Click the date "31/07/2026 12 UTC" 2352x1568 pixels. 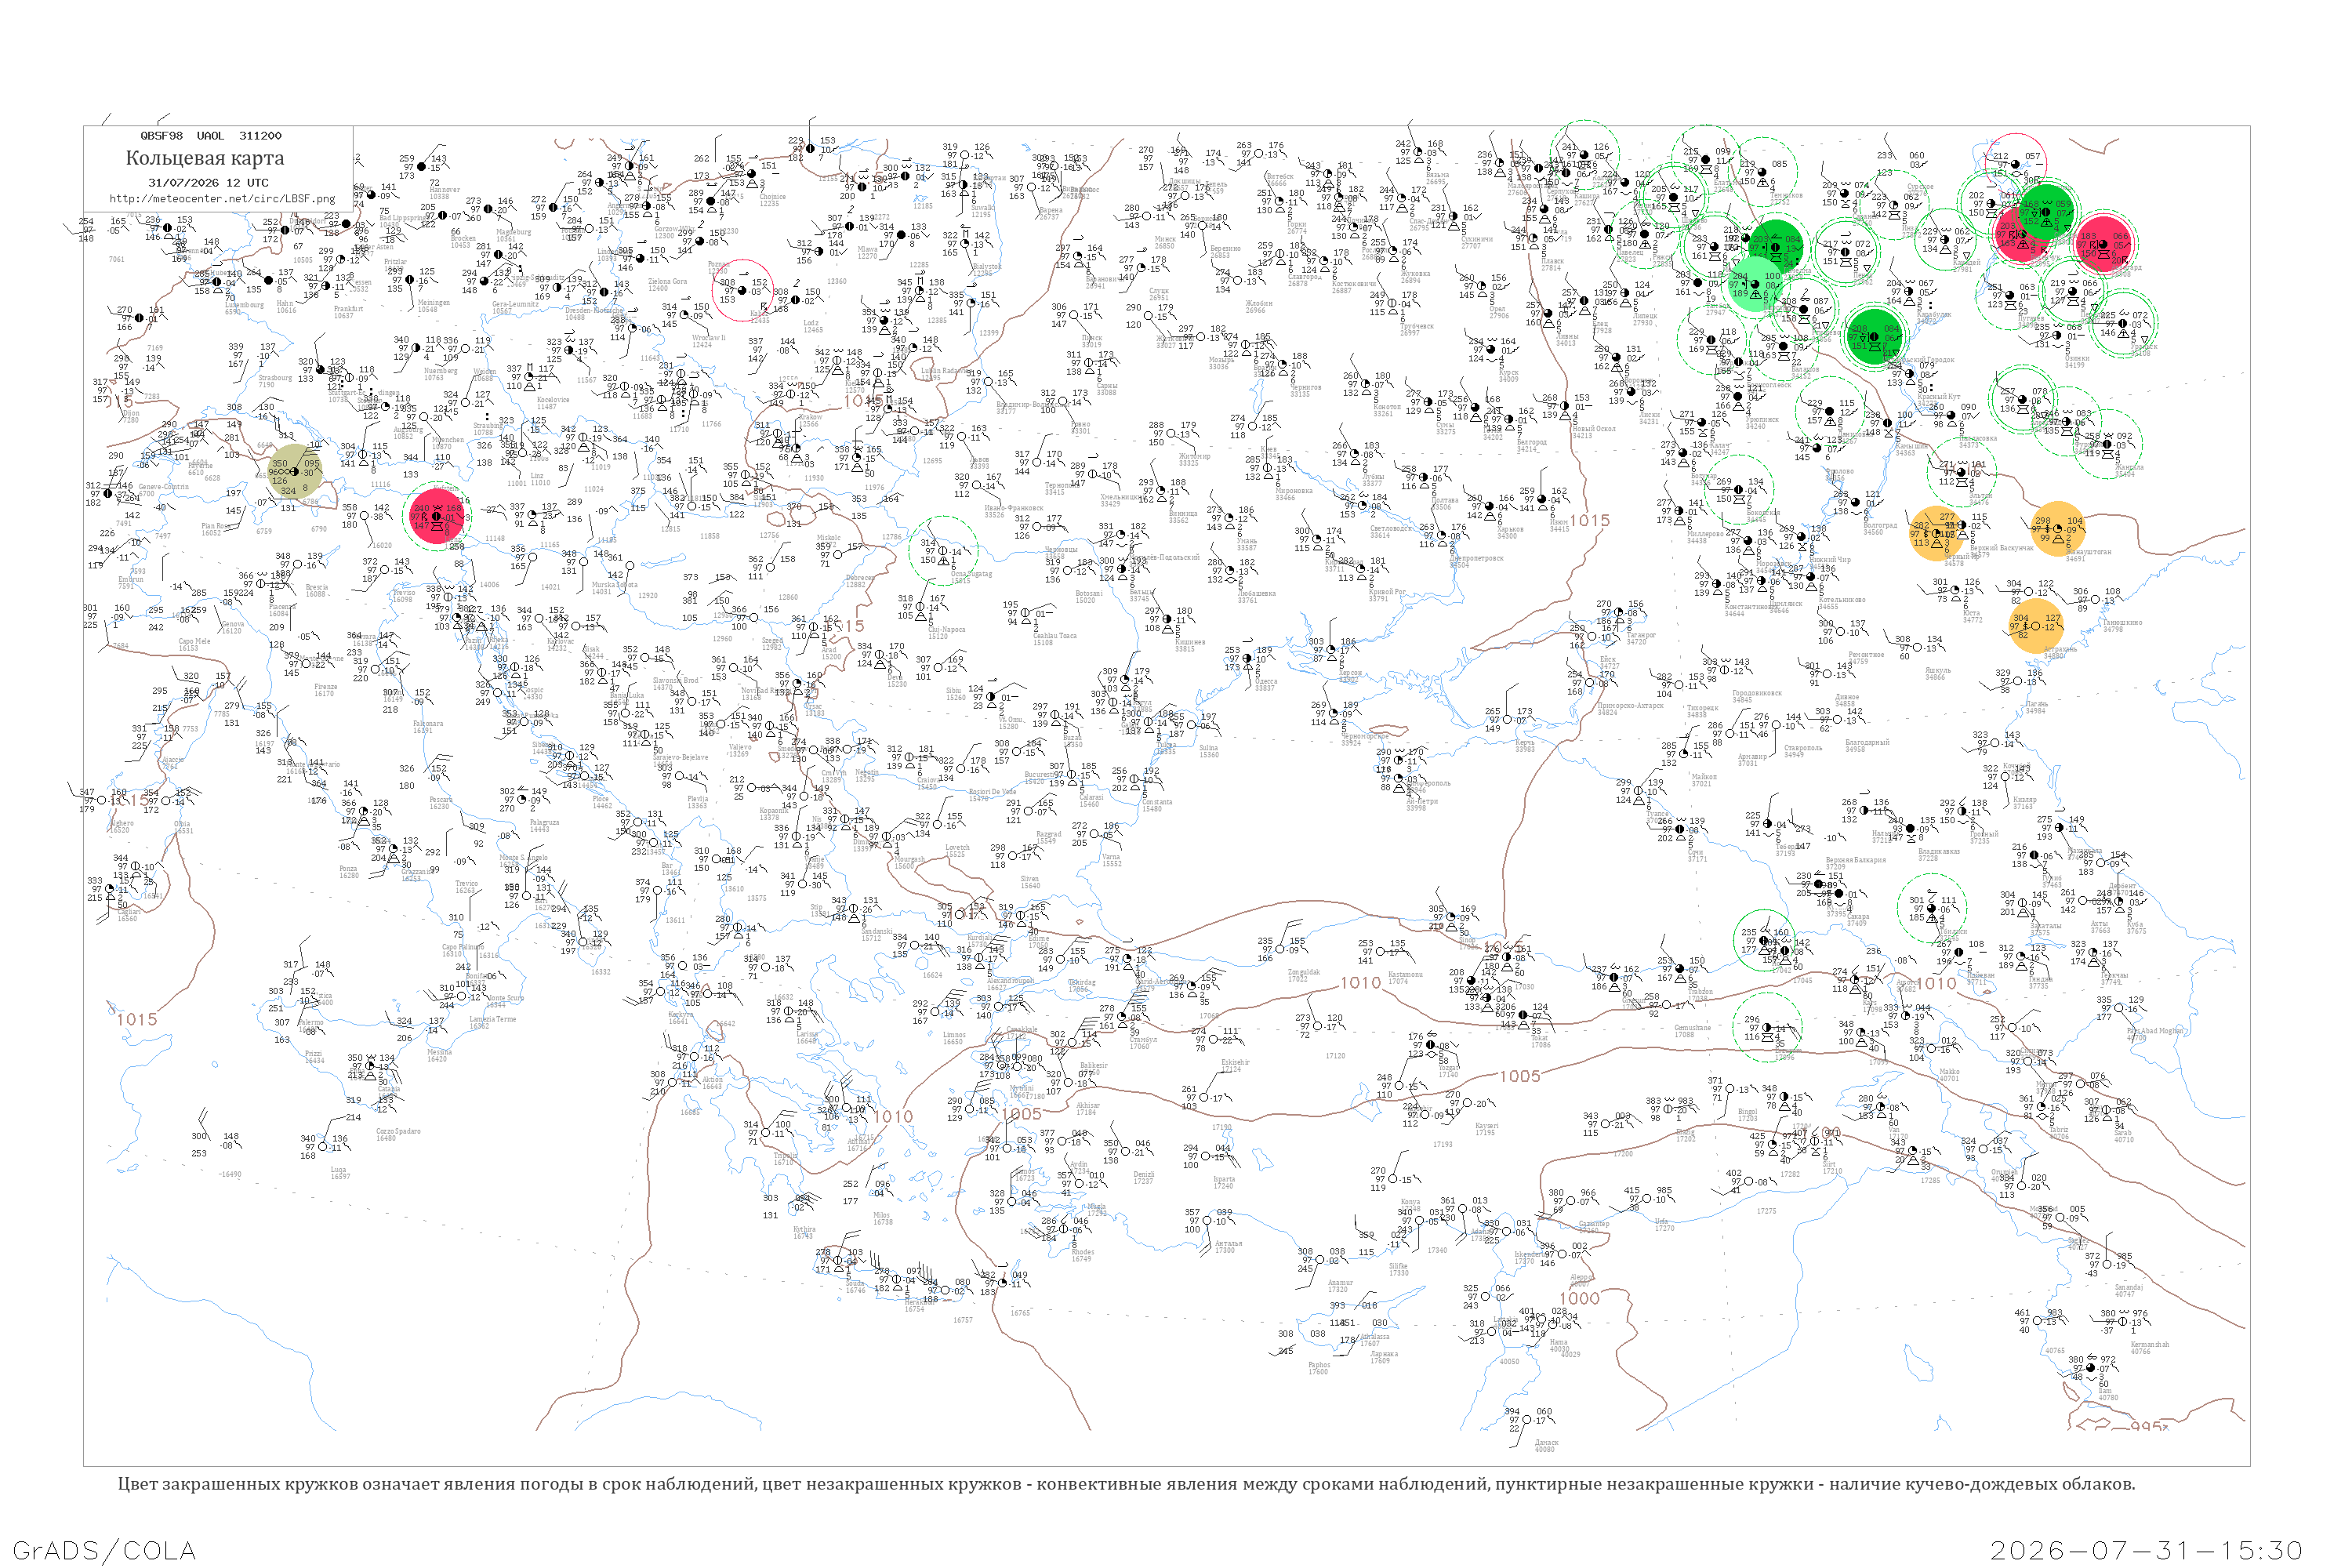coord(208,183)
